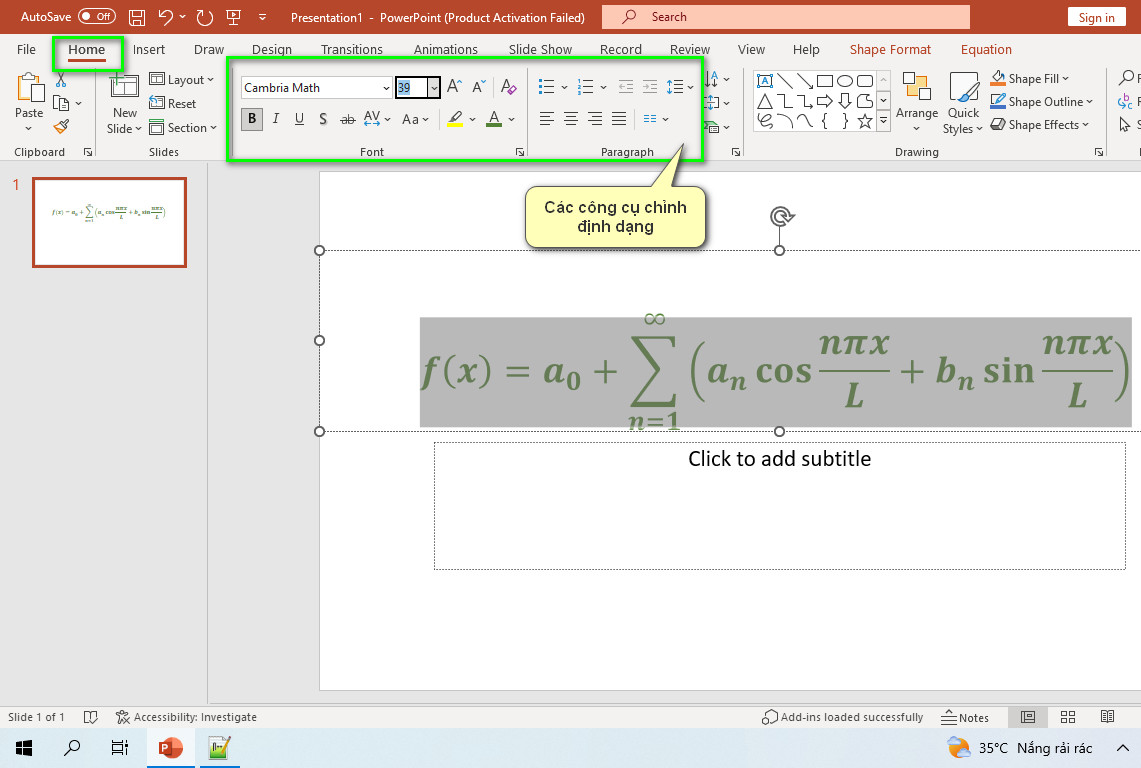This screenshot has width=1141, height=768.
Task: Select slide 1 thumbnail
Action: (x=110, y=223)
